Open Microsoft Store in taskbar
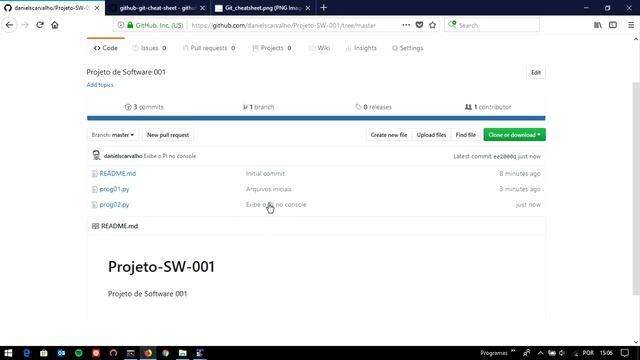 [44, 353]
